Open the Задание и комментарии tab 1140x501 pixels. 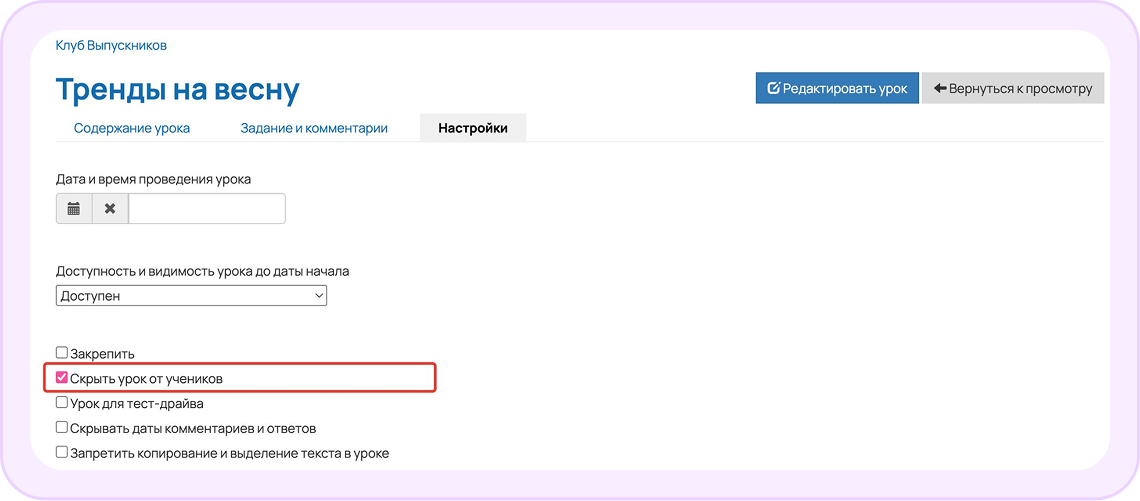pyautogui.click(x=313, y=128)
